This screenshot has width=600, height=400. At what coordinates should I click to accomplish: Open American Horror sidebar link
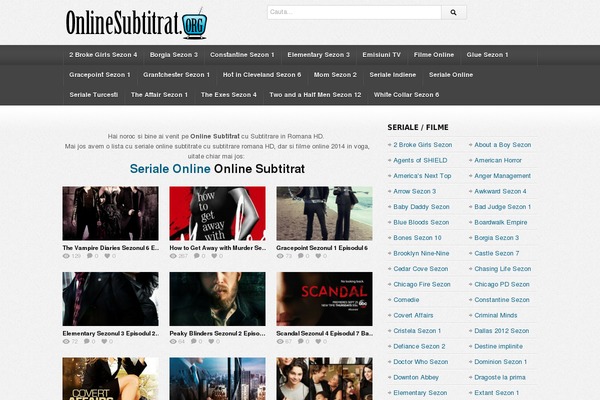[x=498, y=160]
